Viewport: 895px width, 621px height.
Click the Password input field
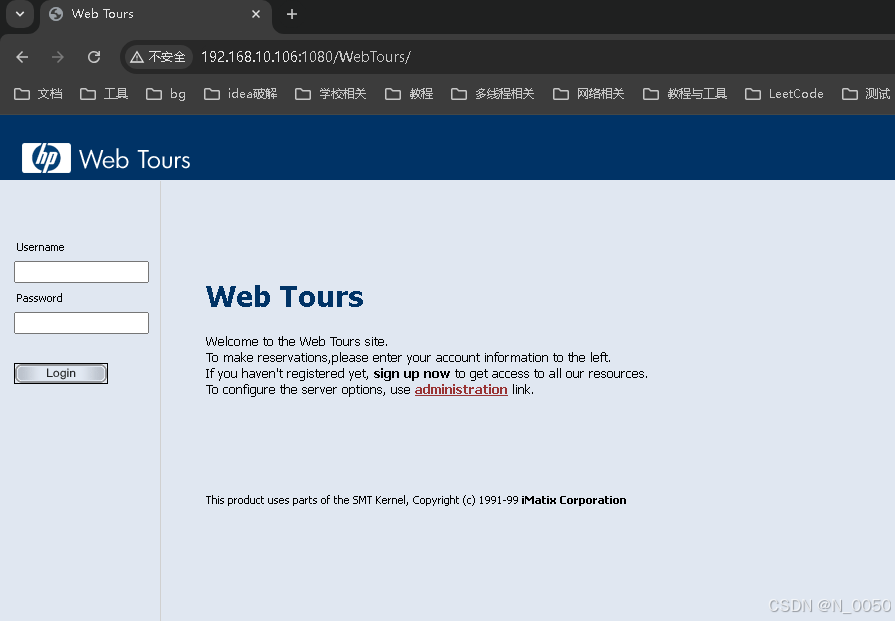82,322
